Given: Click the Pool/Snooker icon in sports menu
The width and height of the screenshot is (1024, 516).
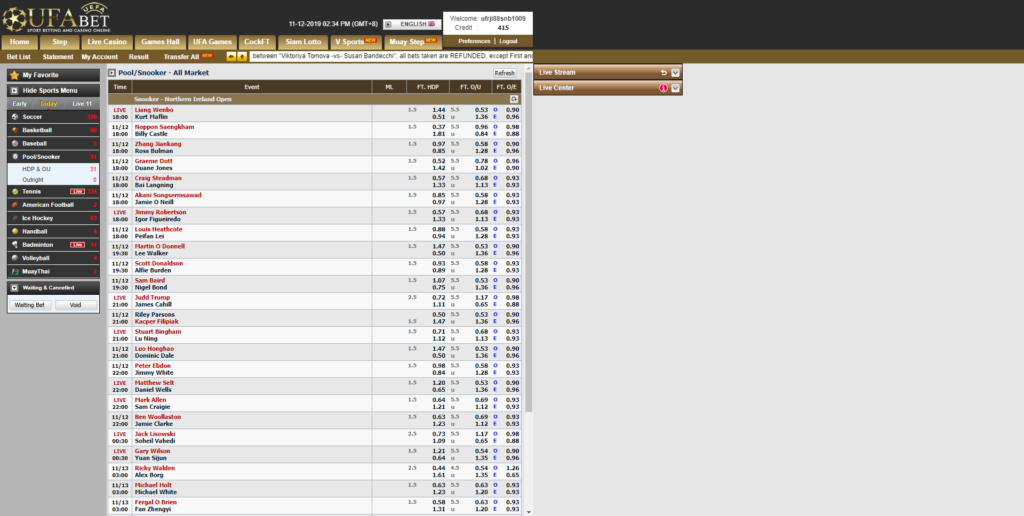Looking at the screenshot, I should click(15, 157).
